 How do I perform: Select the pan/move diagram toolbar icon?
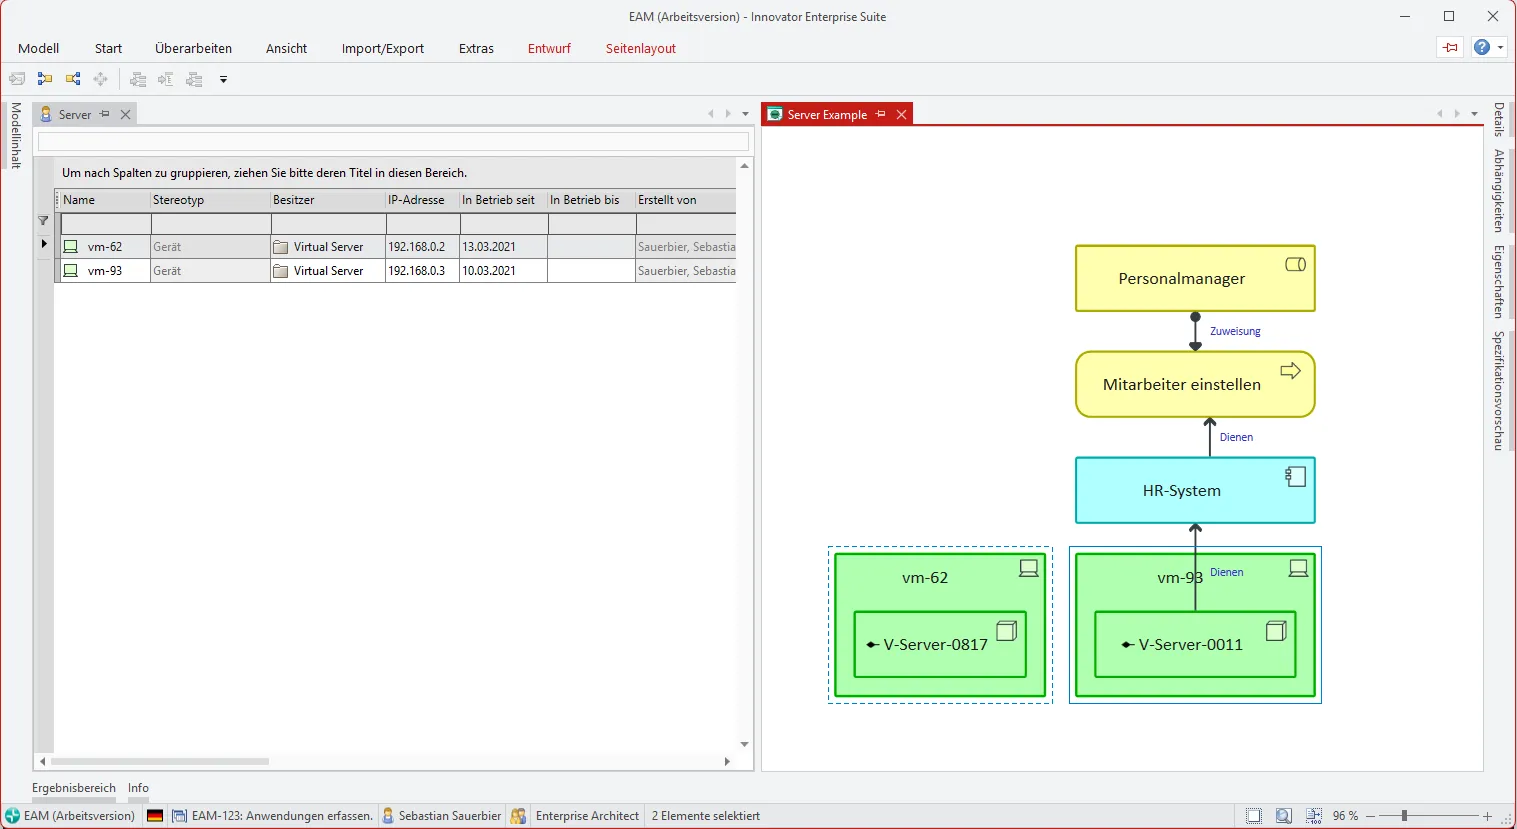click(100, 79)
